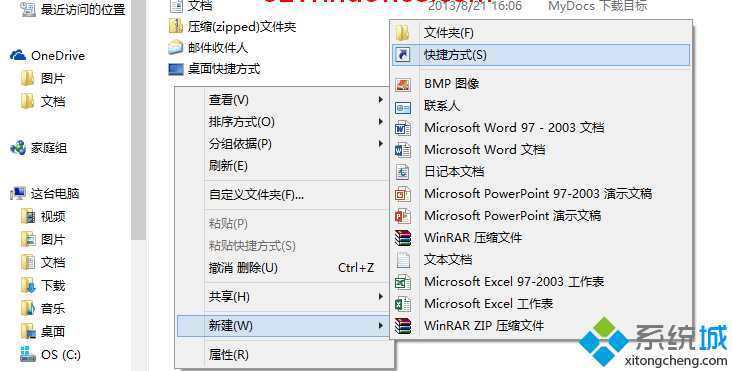Expand the 排序方式(O) submenu arrow

click(380, 122)
